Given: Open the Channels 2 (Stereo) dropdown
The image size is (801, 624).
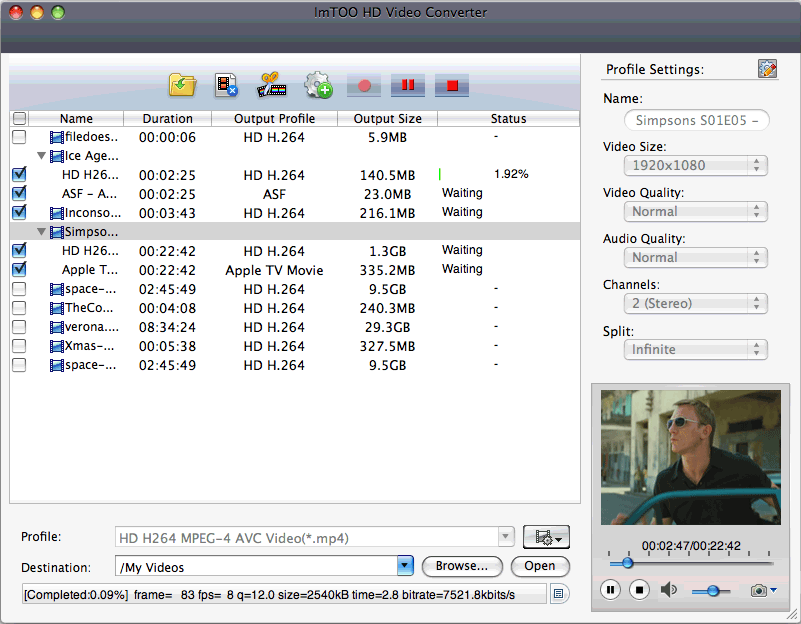Looking at the screenshot, I should tap(695, 303).
